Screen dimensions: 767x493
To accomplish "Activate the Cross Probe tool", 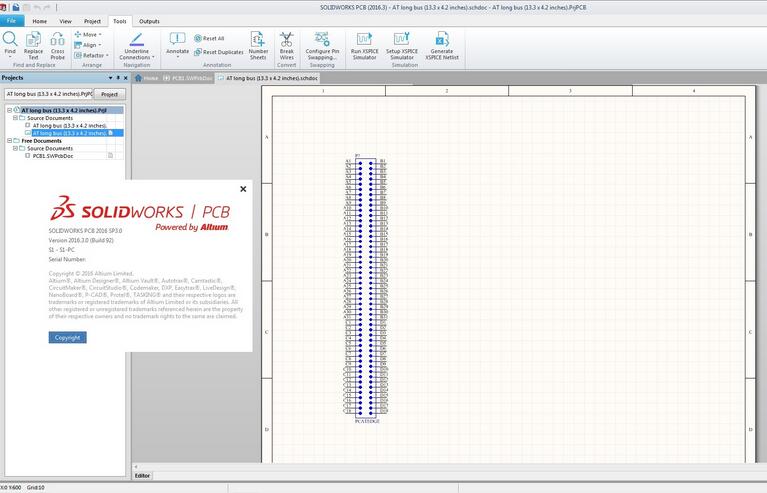I will (x=57, y=45).
